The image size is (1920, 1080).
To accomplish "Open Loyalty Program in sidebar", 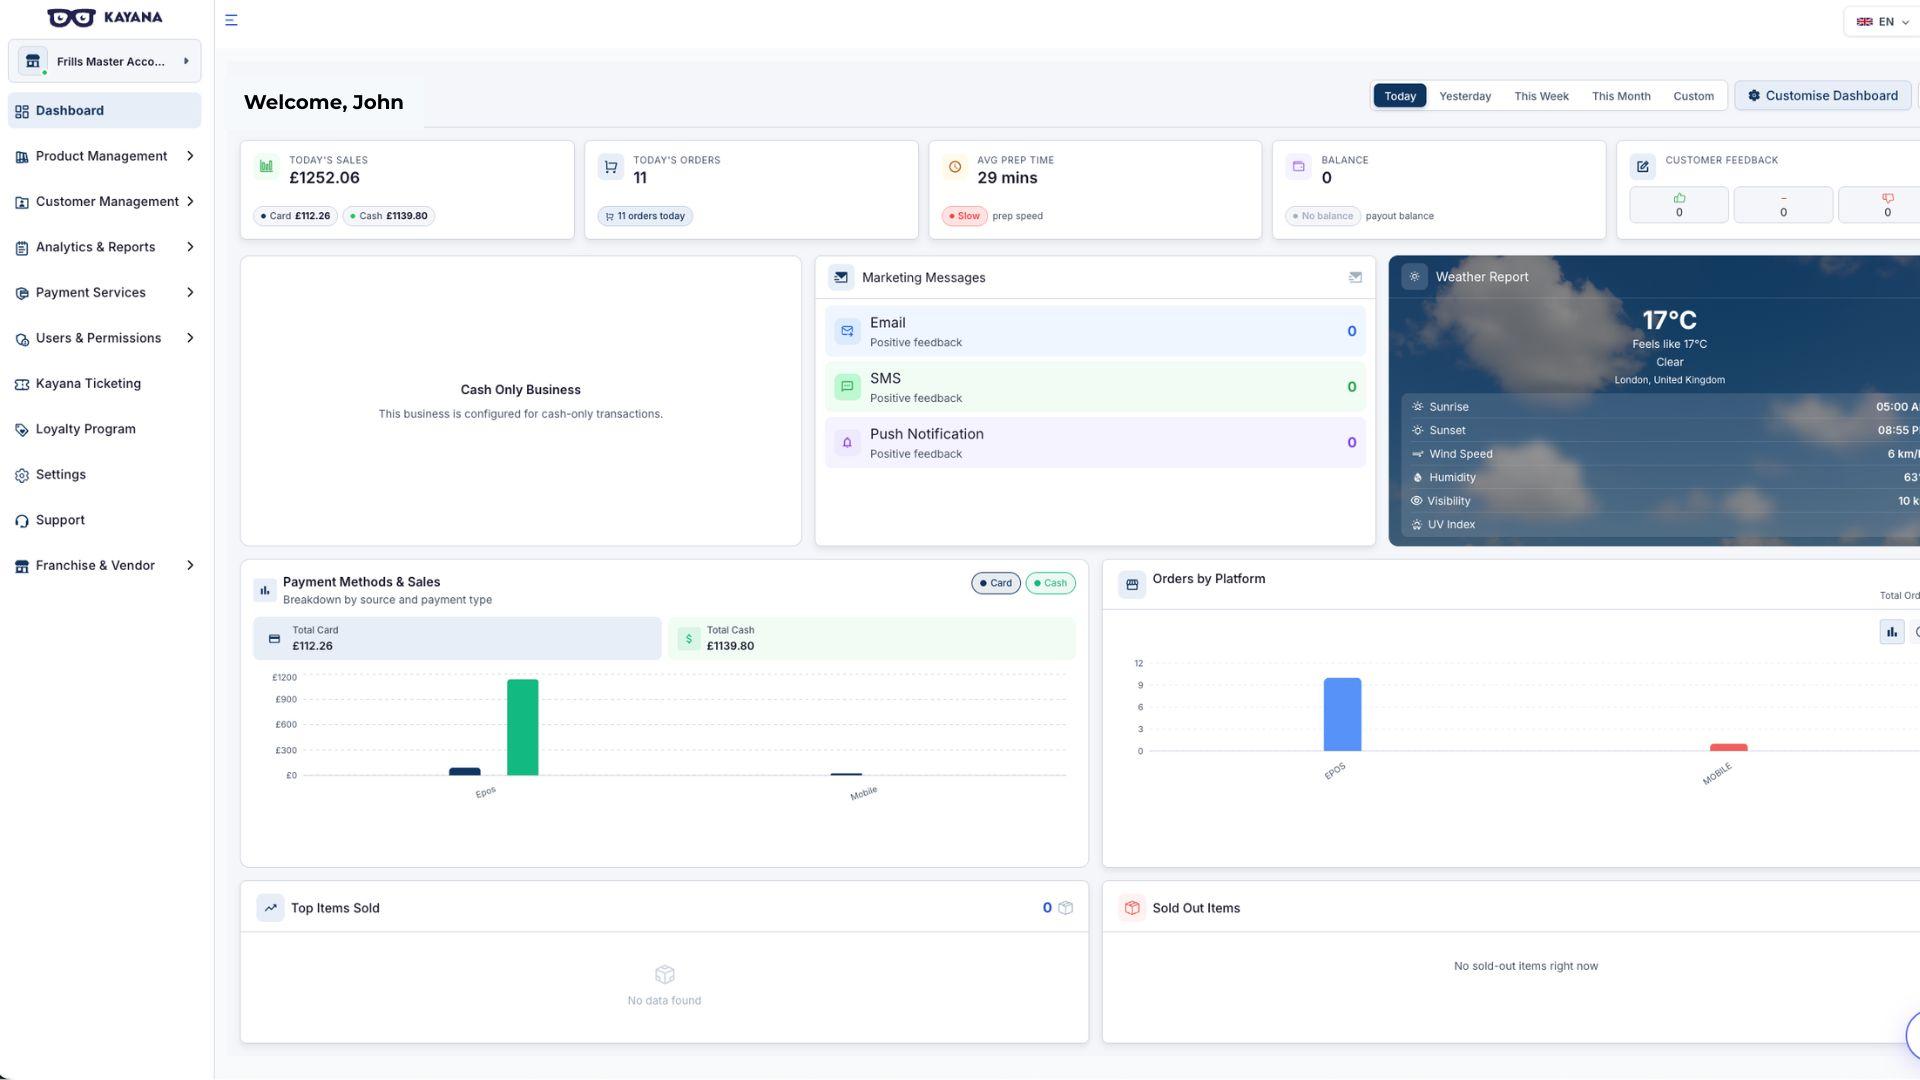I will tap(104, 429).
